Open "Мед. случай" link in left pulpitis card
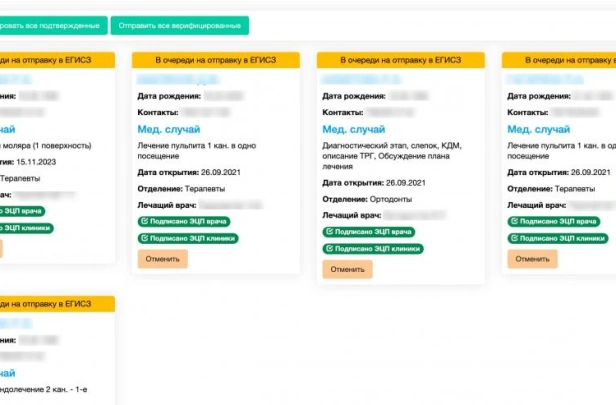 (x=168, y=129)
